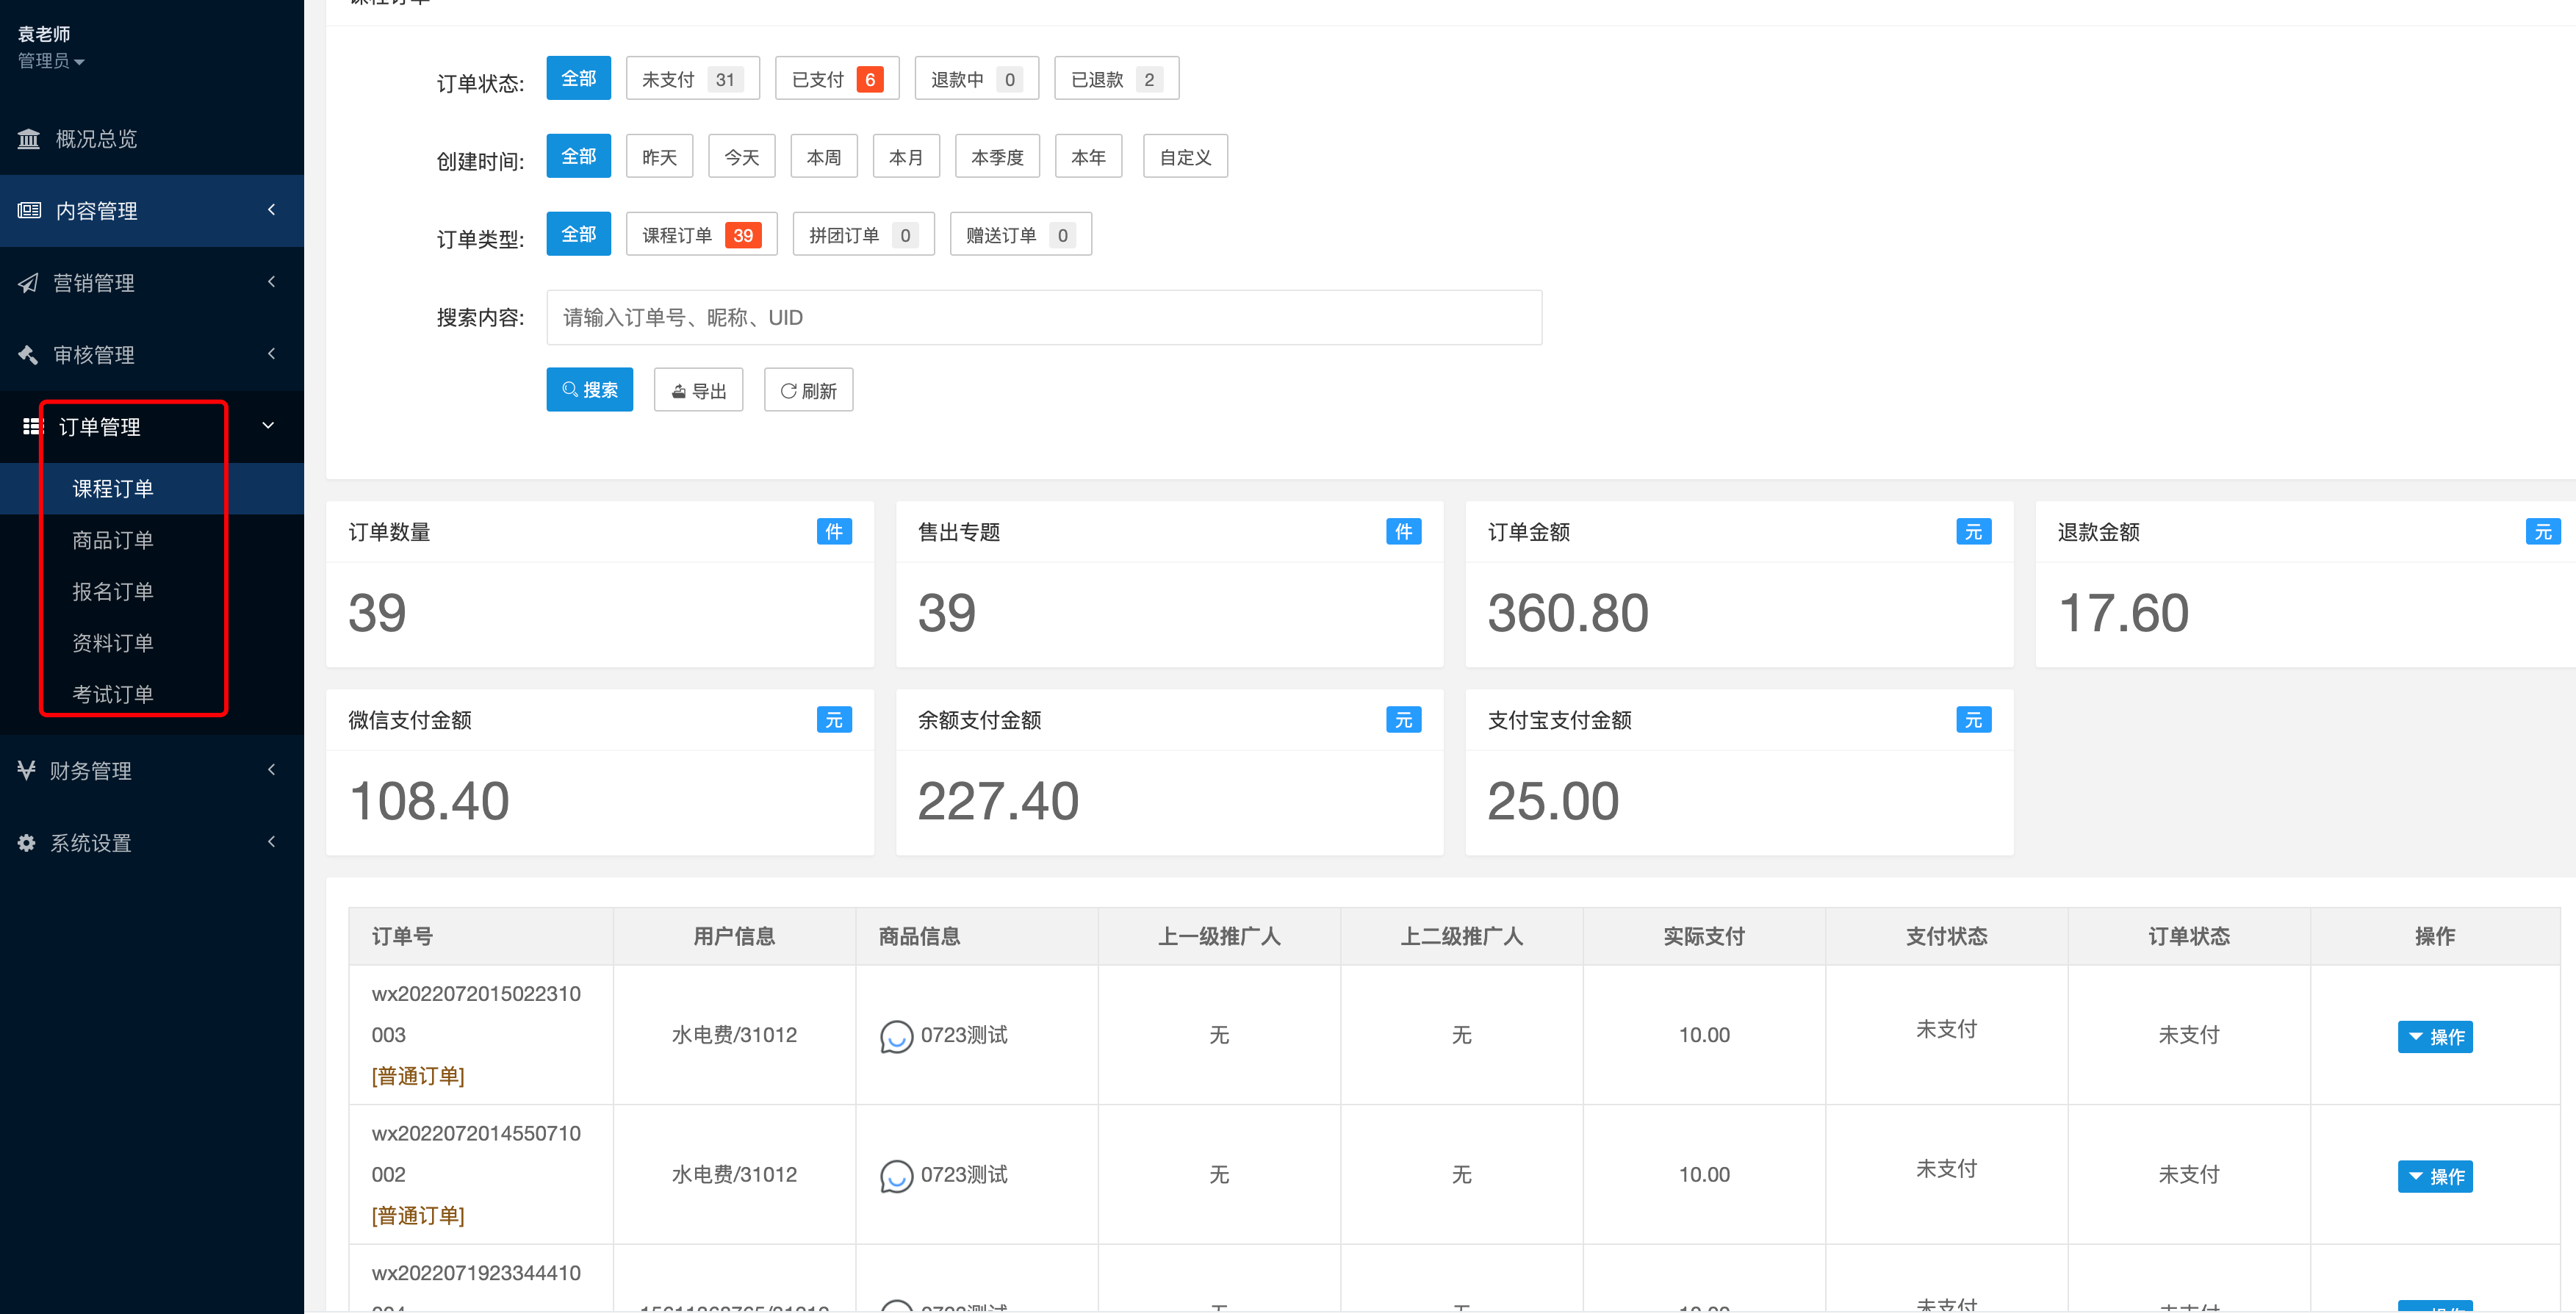Click the 财务管理 yen icon
This screenshot has height=1314, width=2576.
pyautogui.click(x=27, y=770)
